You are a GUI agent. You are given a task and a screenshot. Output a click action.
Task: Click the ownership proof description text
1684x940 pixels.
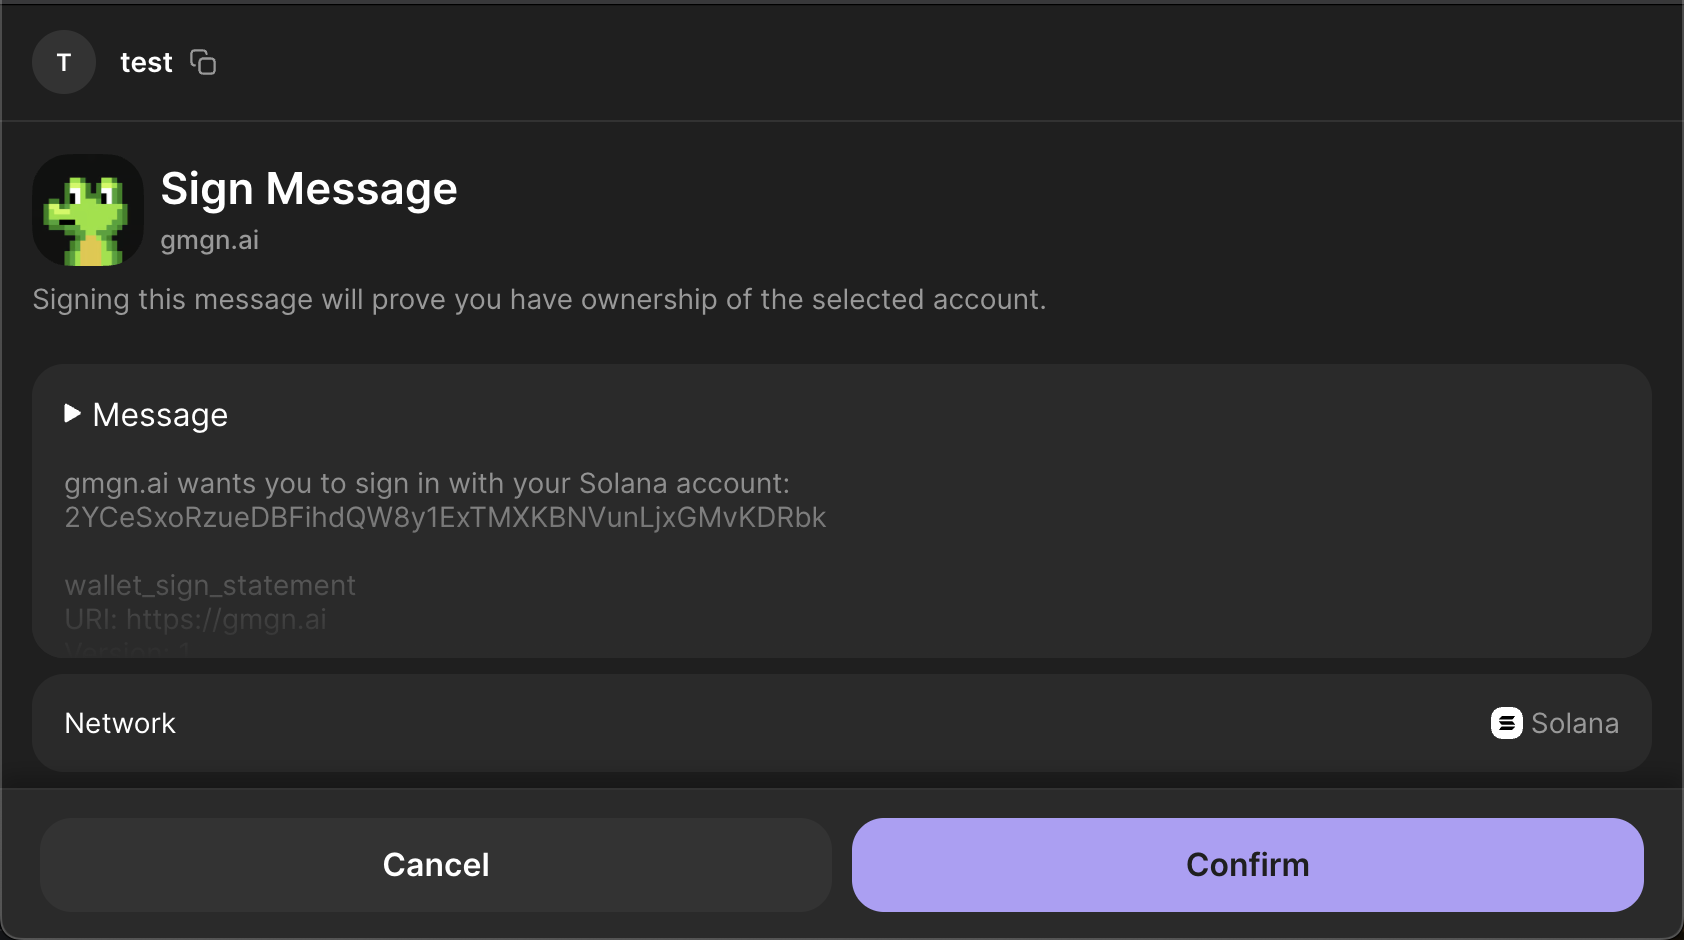(539, 300)
